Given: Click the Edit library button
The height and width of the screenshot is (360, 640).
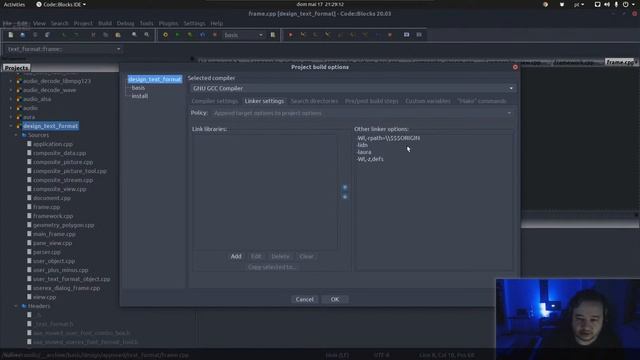Looking at the screenshot, I should (x=256, y=256).
